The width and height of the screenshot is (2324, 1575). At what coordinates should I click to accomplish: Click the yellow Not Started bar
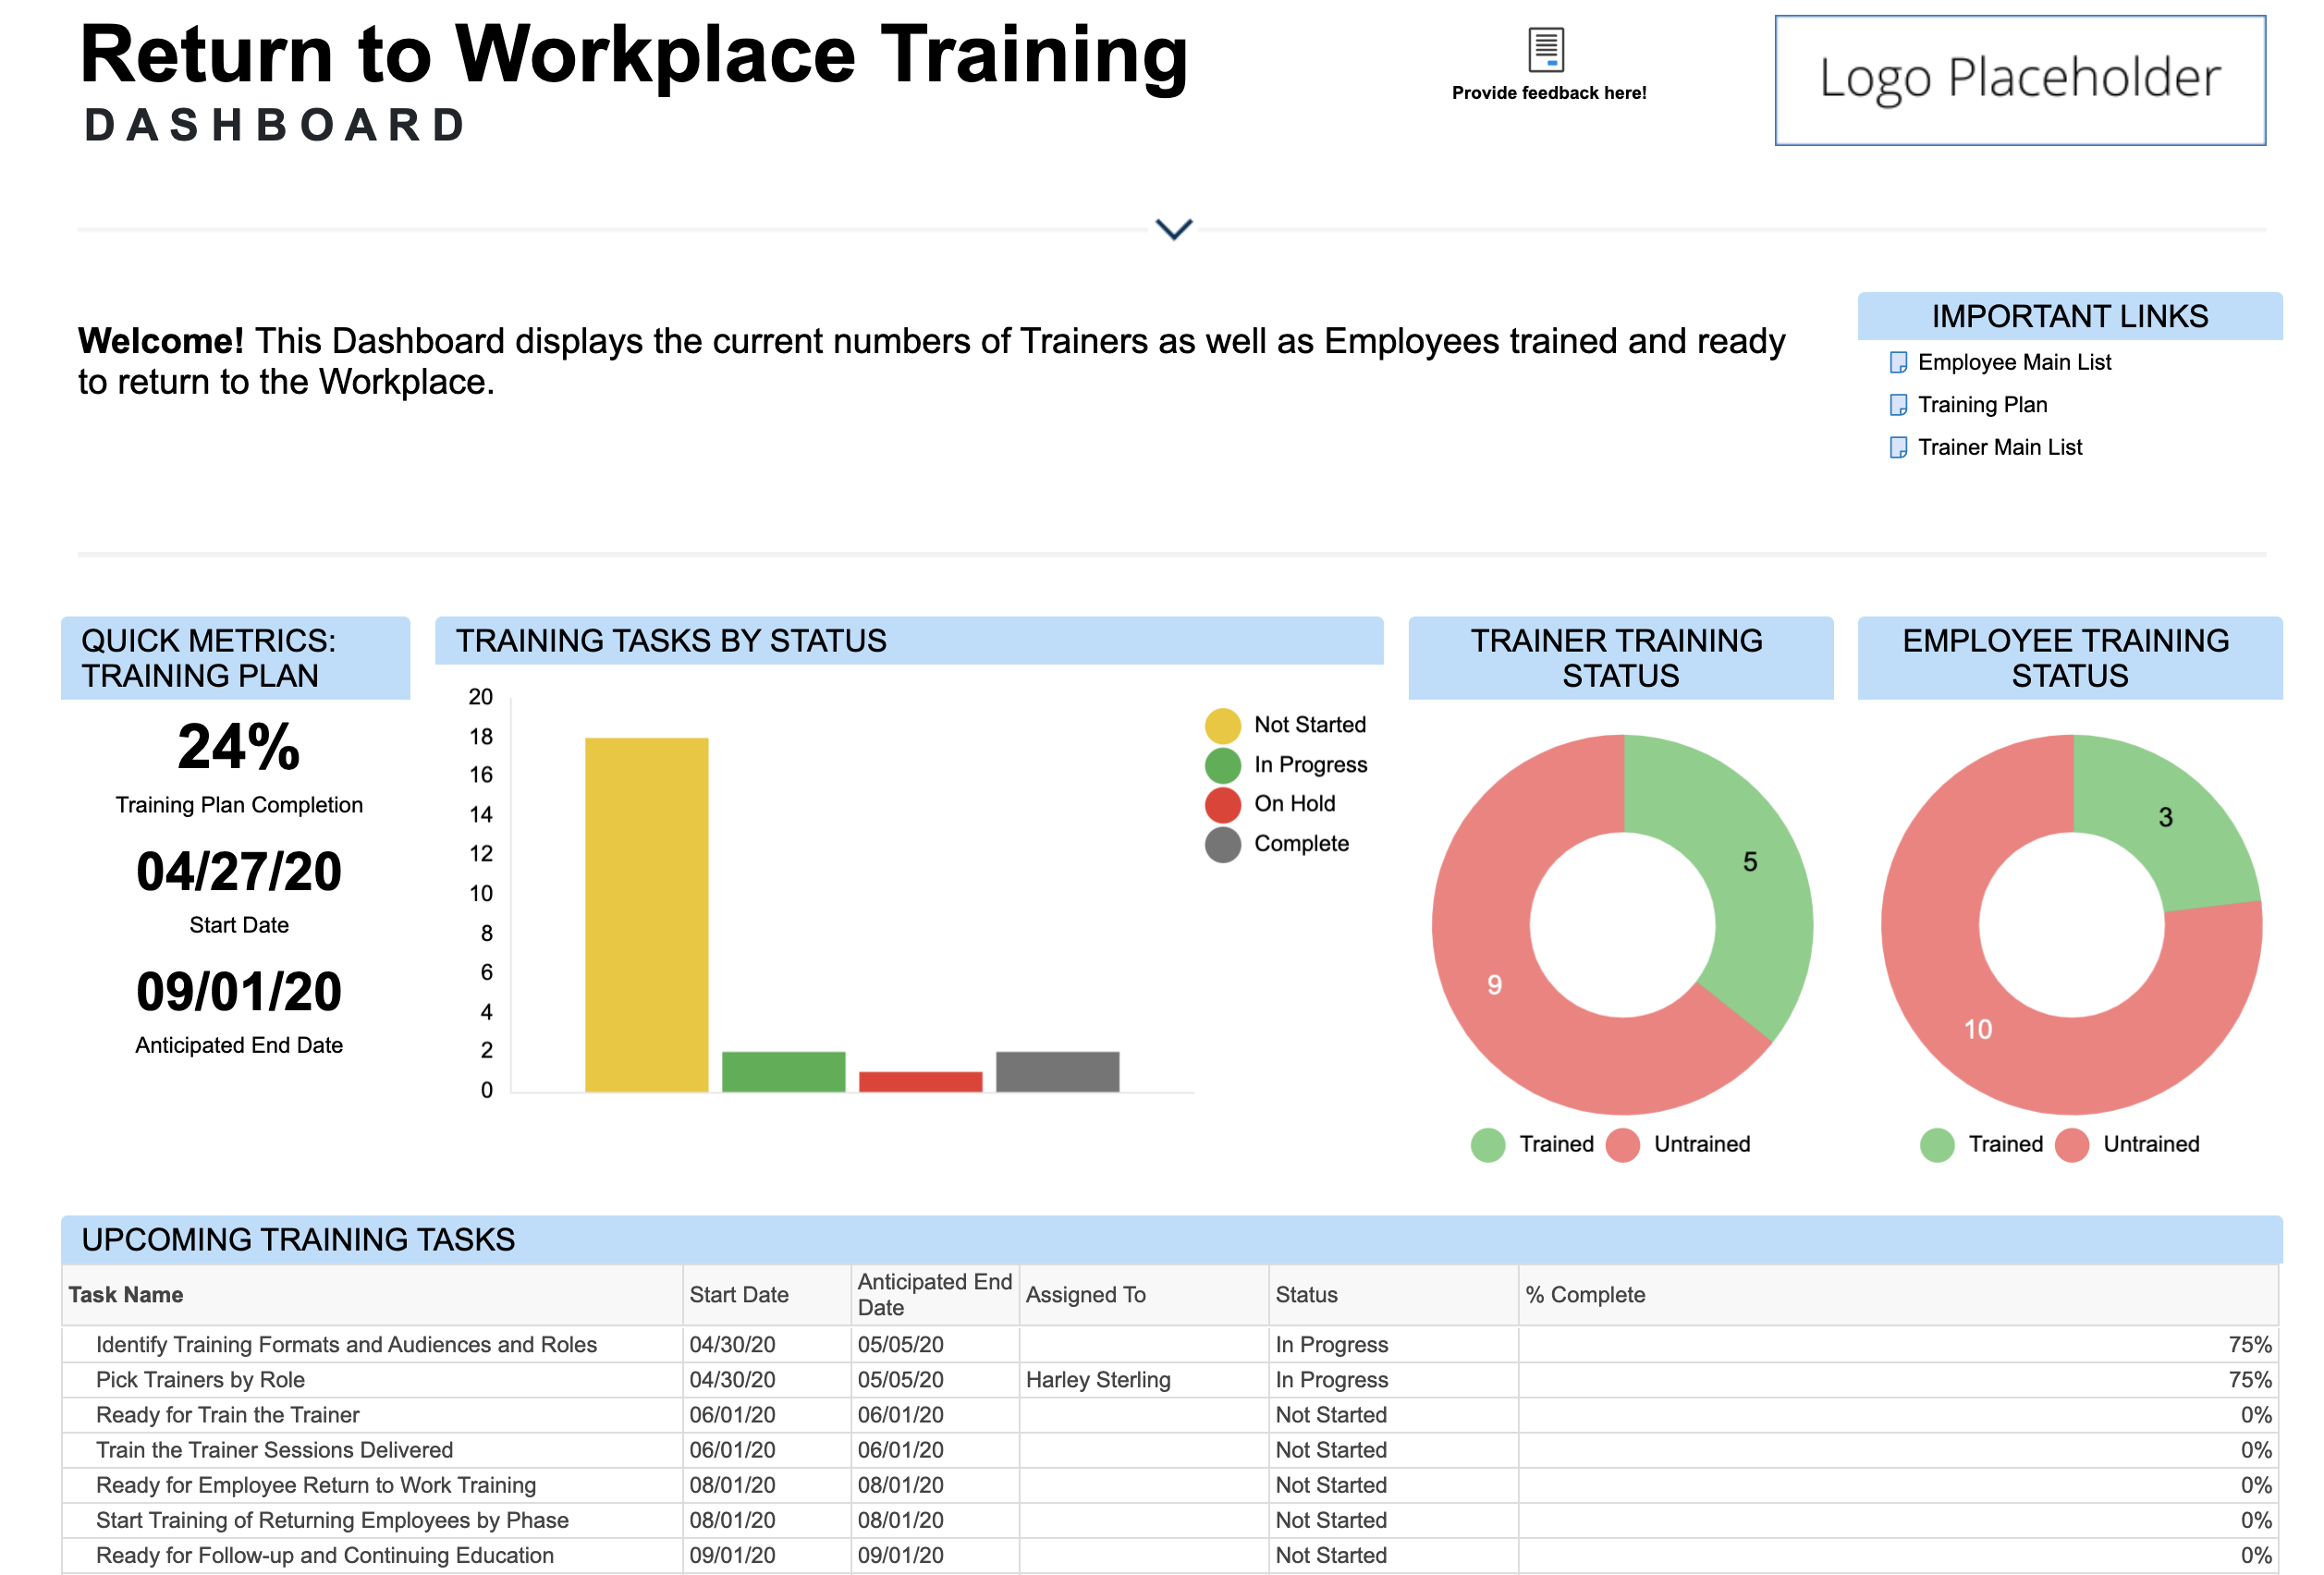coord(646,913)
